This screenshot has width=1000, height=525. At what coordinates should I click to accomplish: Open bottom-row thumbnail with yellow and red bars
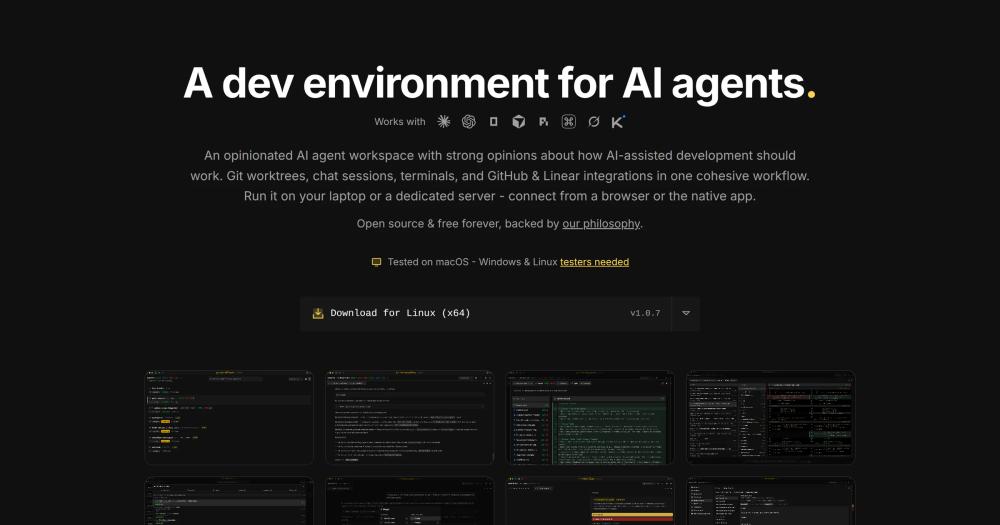pos(590,501)
